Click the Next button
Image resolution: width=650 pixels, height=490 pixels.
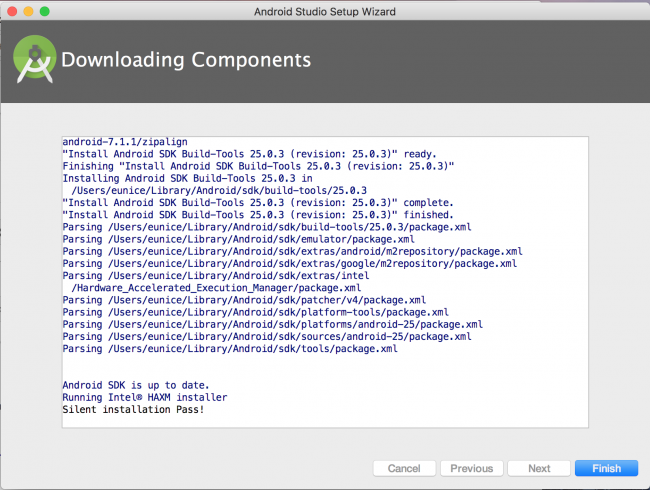pos(539,468)
